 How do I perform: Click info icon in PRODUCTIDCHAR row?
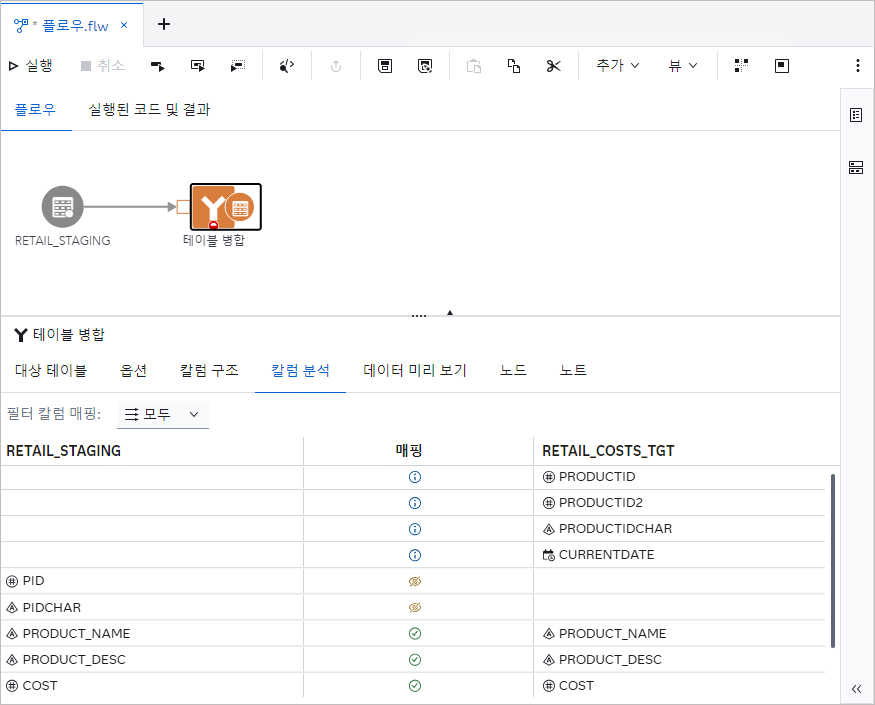point(415,529)
